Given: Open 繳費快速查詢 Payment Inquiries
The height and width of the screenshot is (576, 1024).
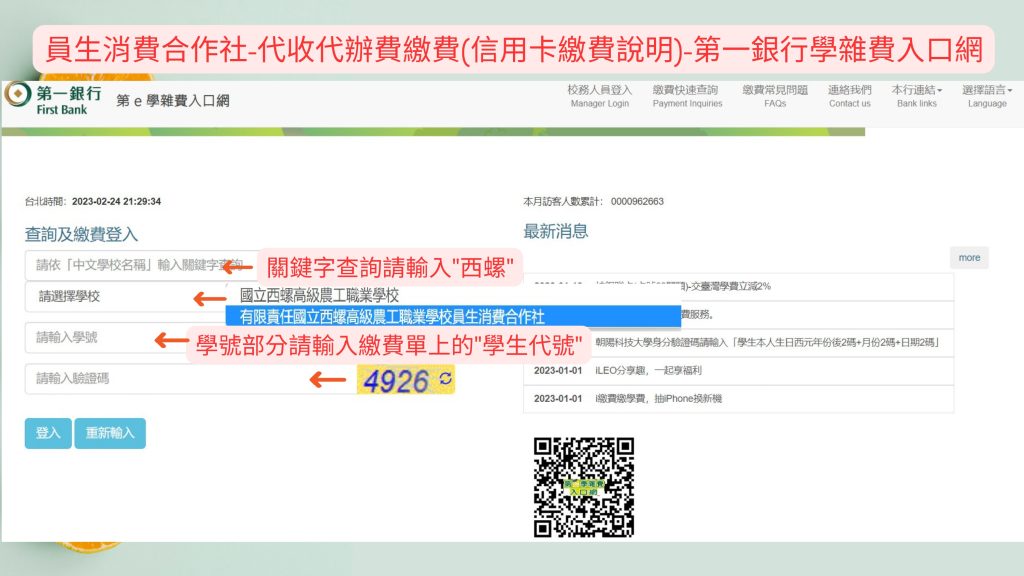Looking at the screenshot, I should [x=687, y=96].
